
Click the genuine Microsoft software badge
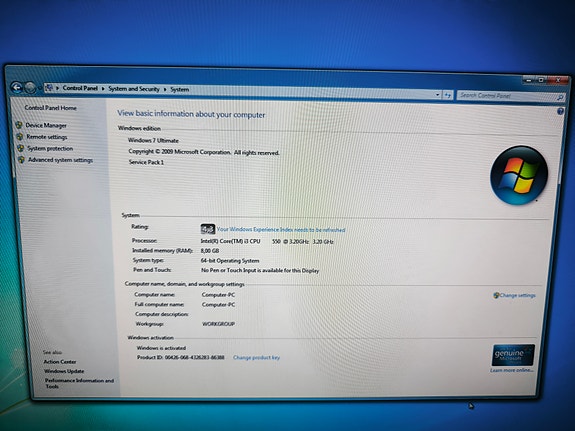[513, 355]
